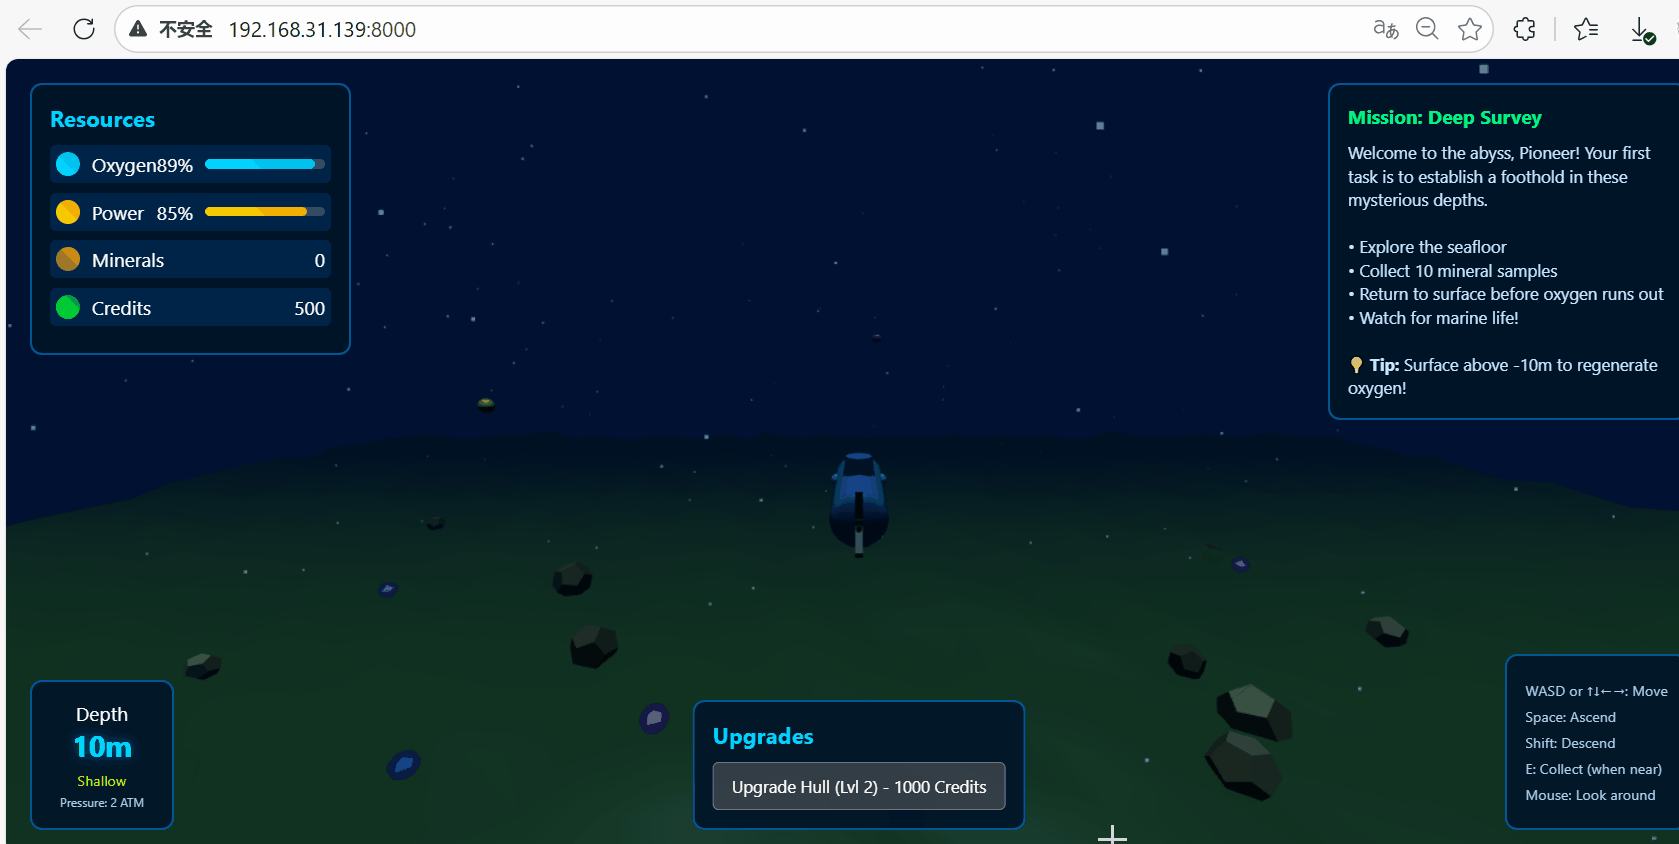Focus the address bar URL 192.168.31.139:8000

[322, 30]
